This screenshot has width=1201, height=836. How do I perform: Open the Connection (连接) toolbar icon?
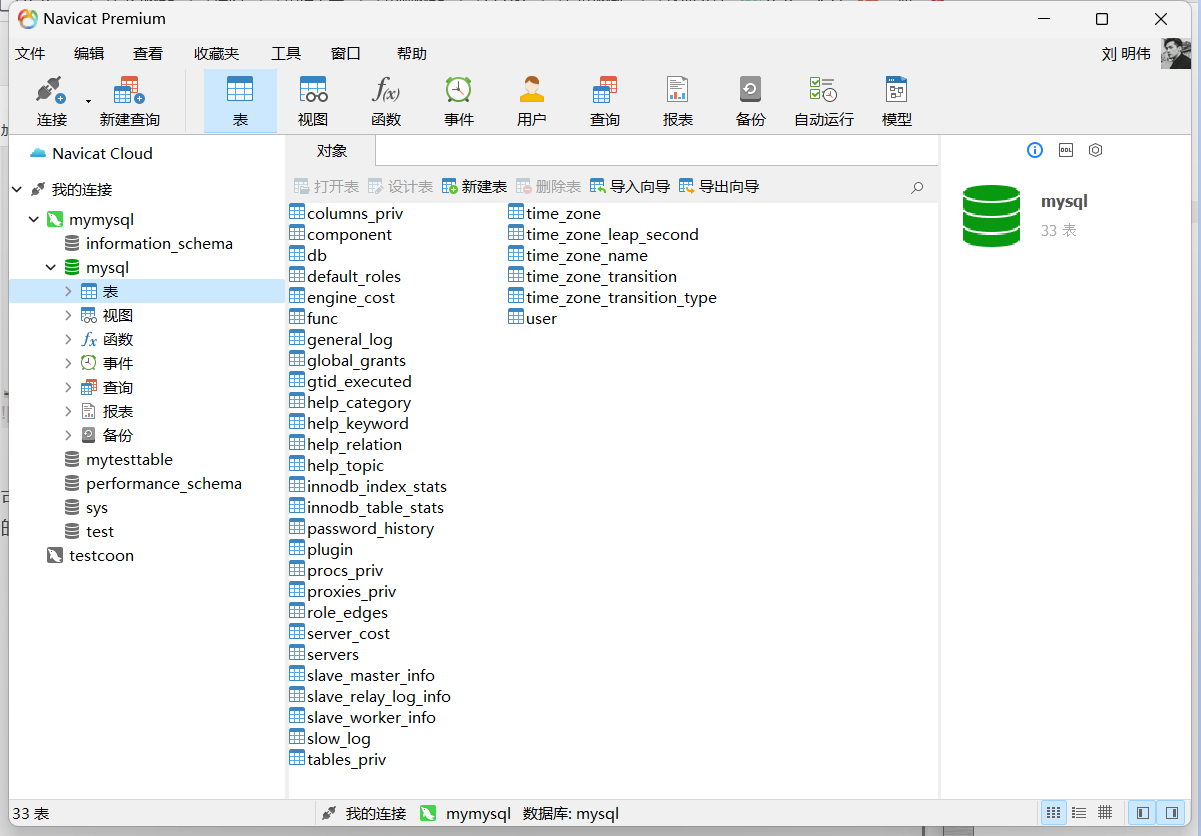pyautogui.click(x=51, y=102)
